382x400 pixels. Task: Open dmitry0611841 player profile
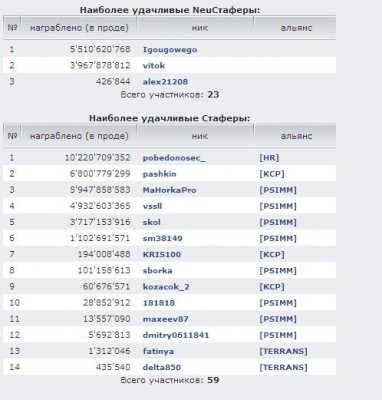click(x=176, y=335)
